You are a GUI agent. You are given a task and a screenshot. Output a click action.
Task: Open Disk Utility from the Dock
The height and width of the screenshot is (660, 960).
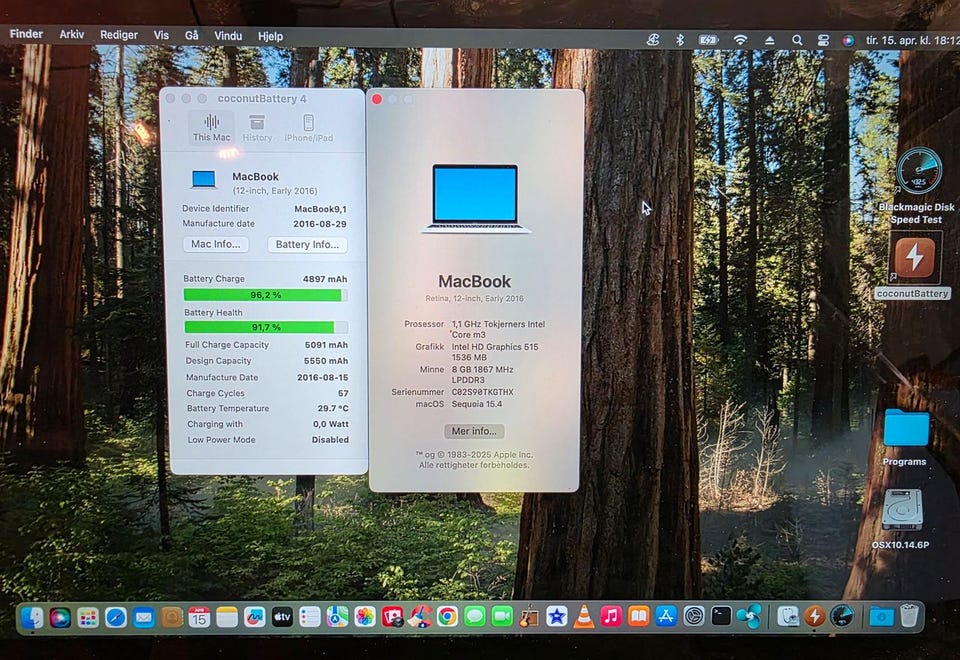pyautogui.click(x=787, y=617)
